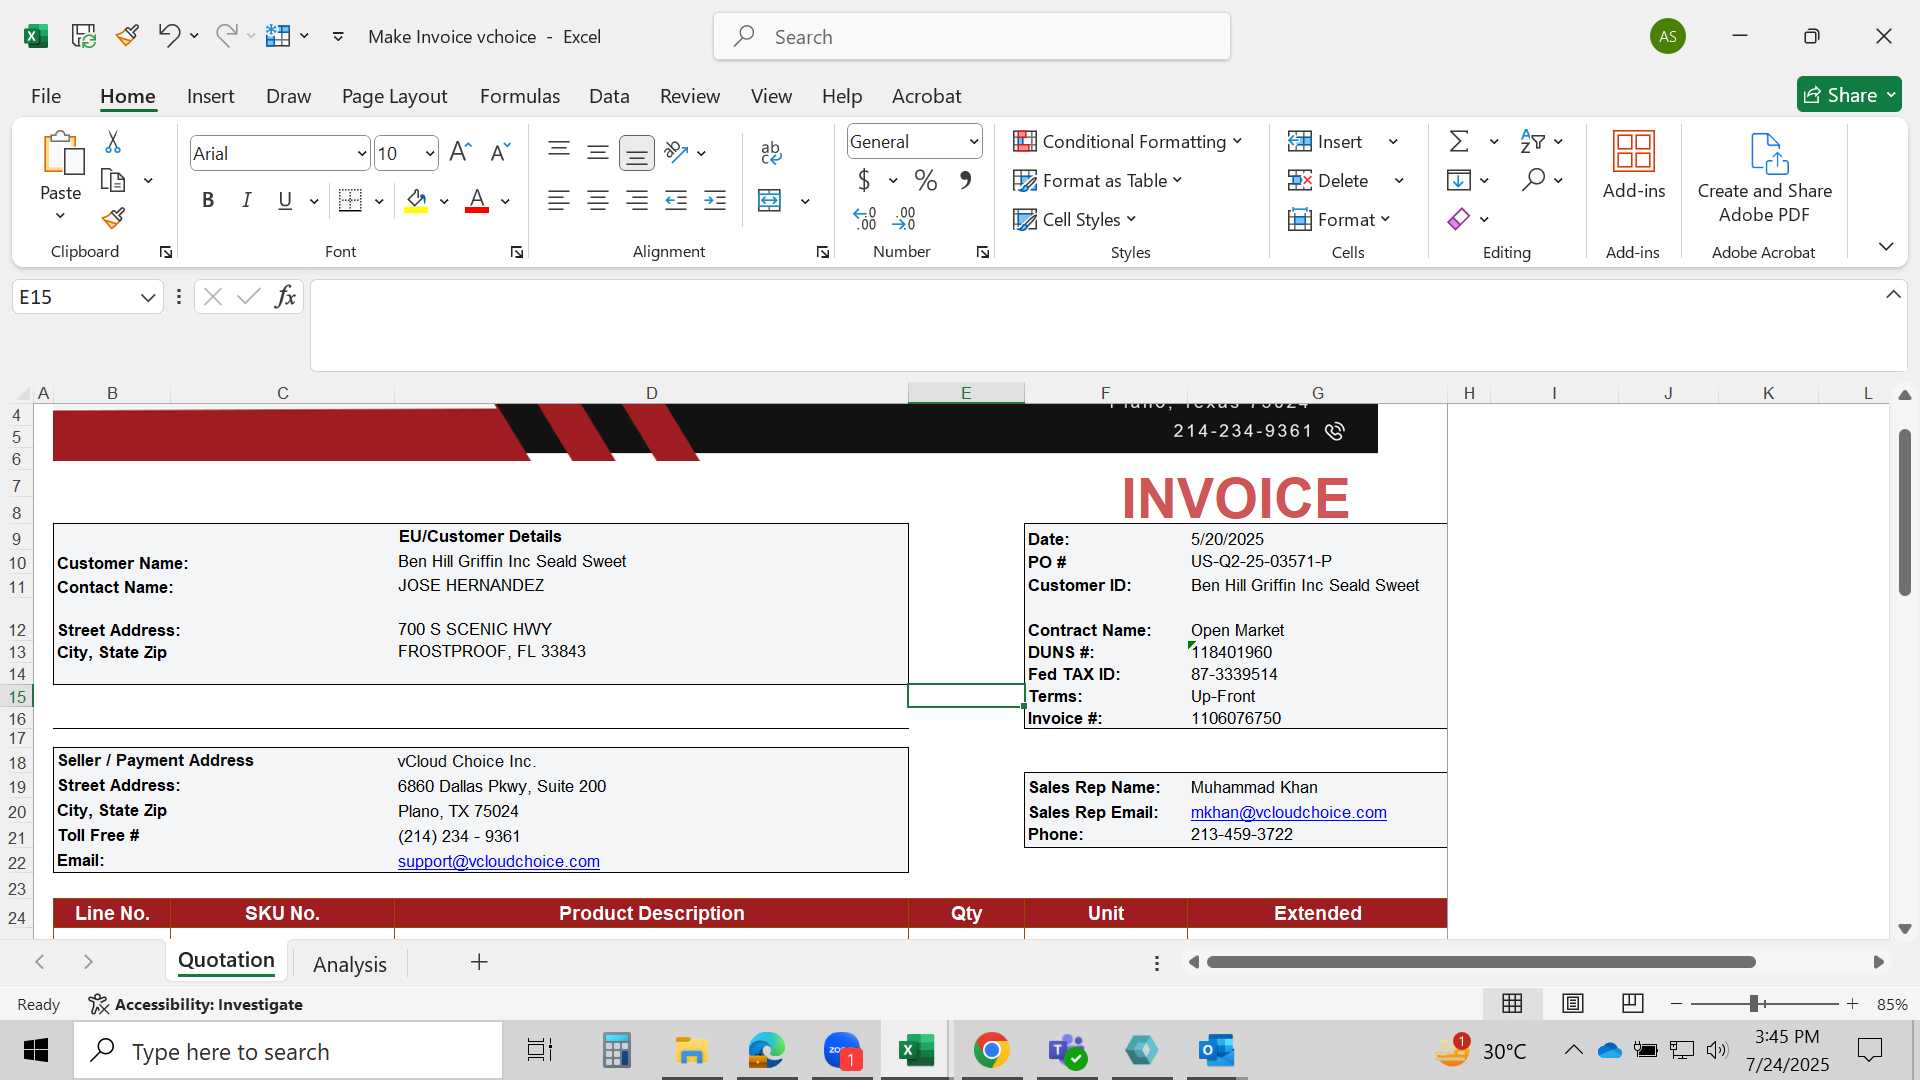Image resolution: width=1920 pixels, height=1080 pixels.
Task: Apply yellow Fill Color highlight
Action: pyautogui.click(x=416, y=201)
